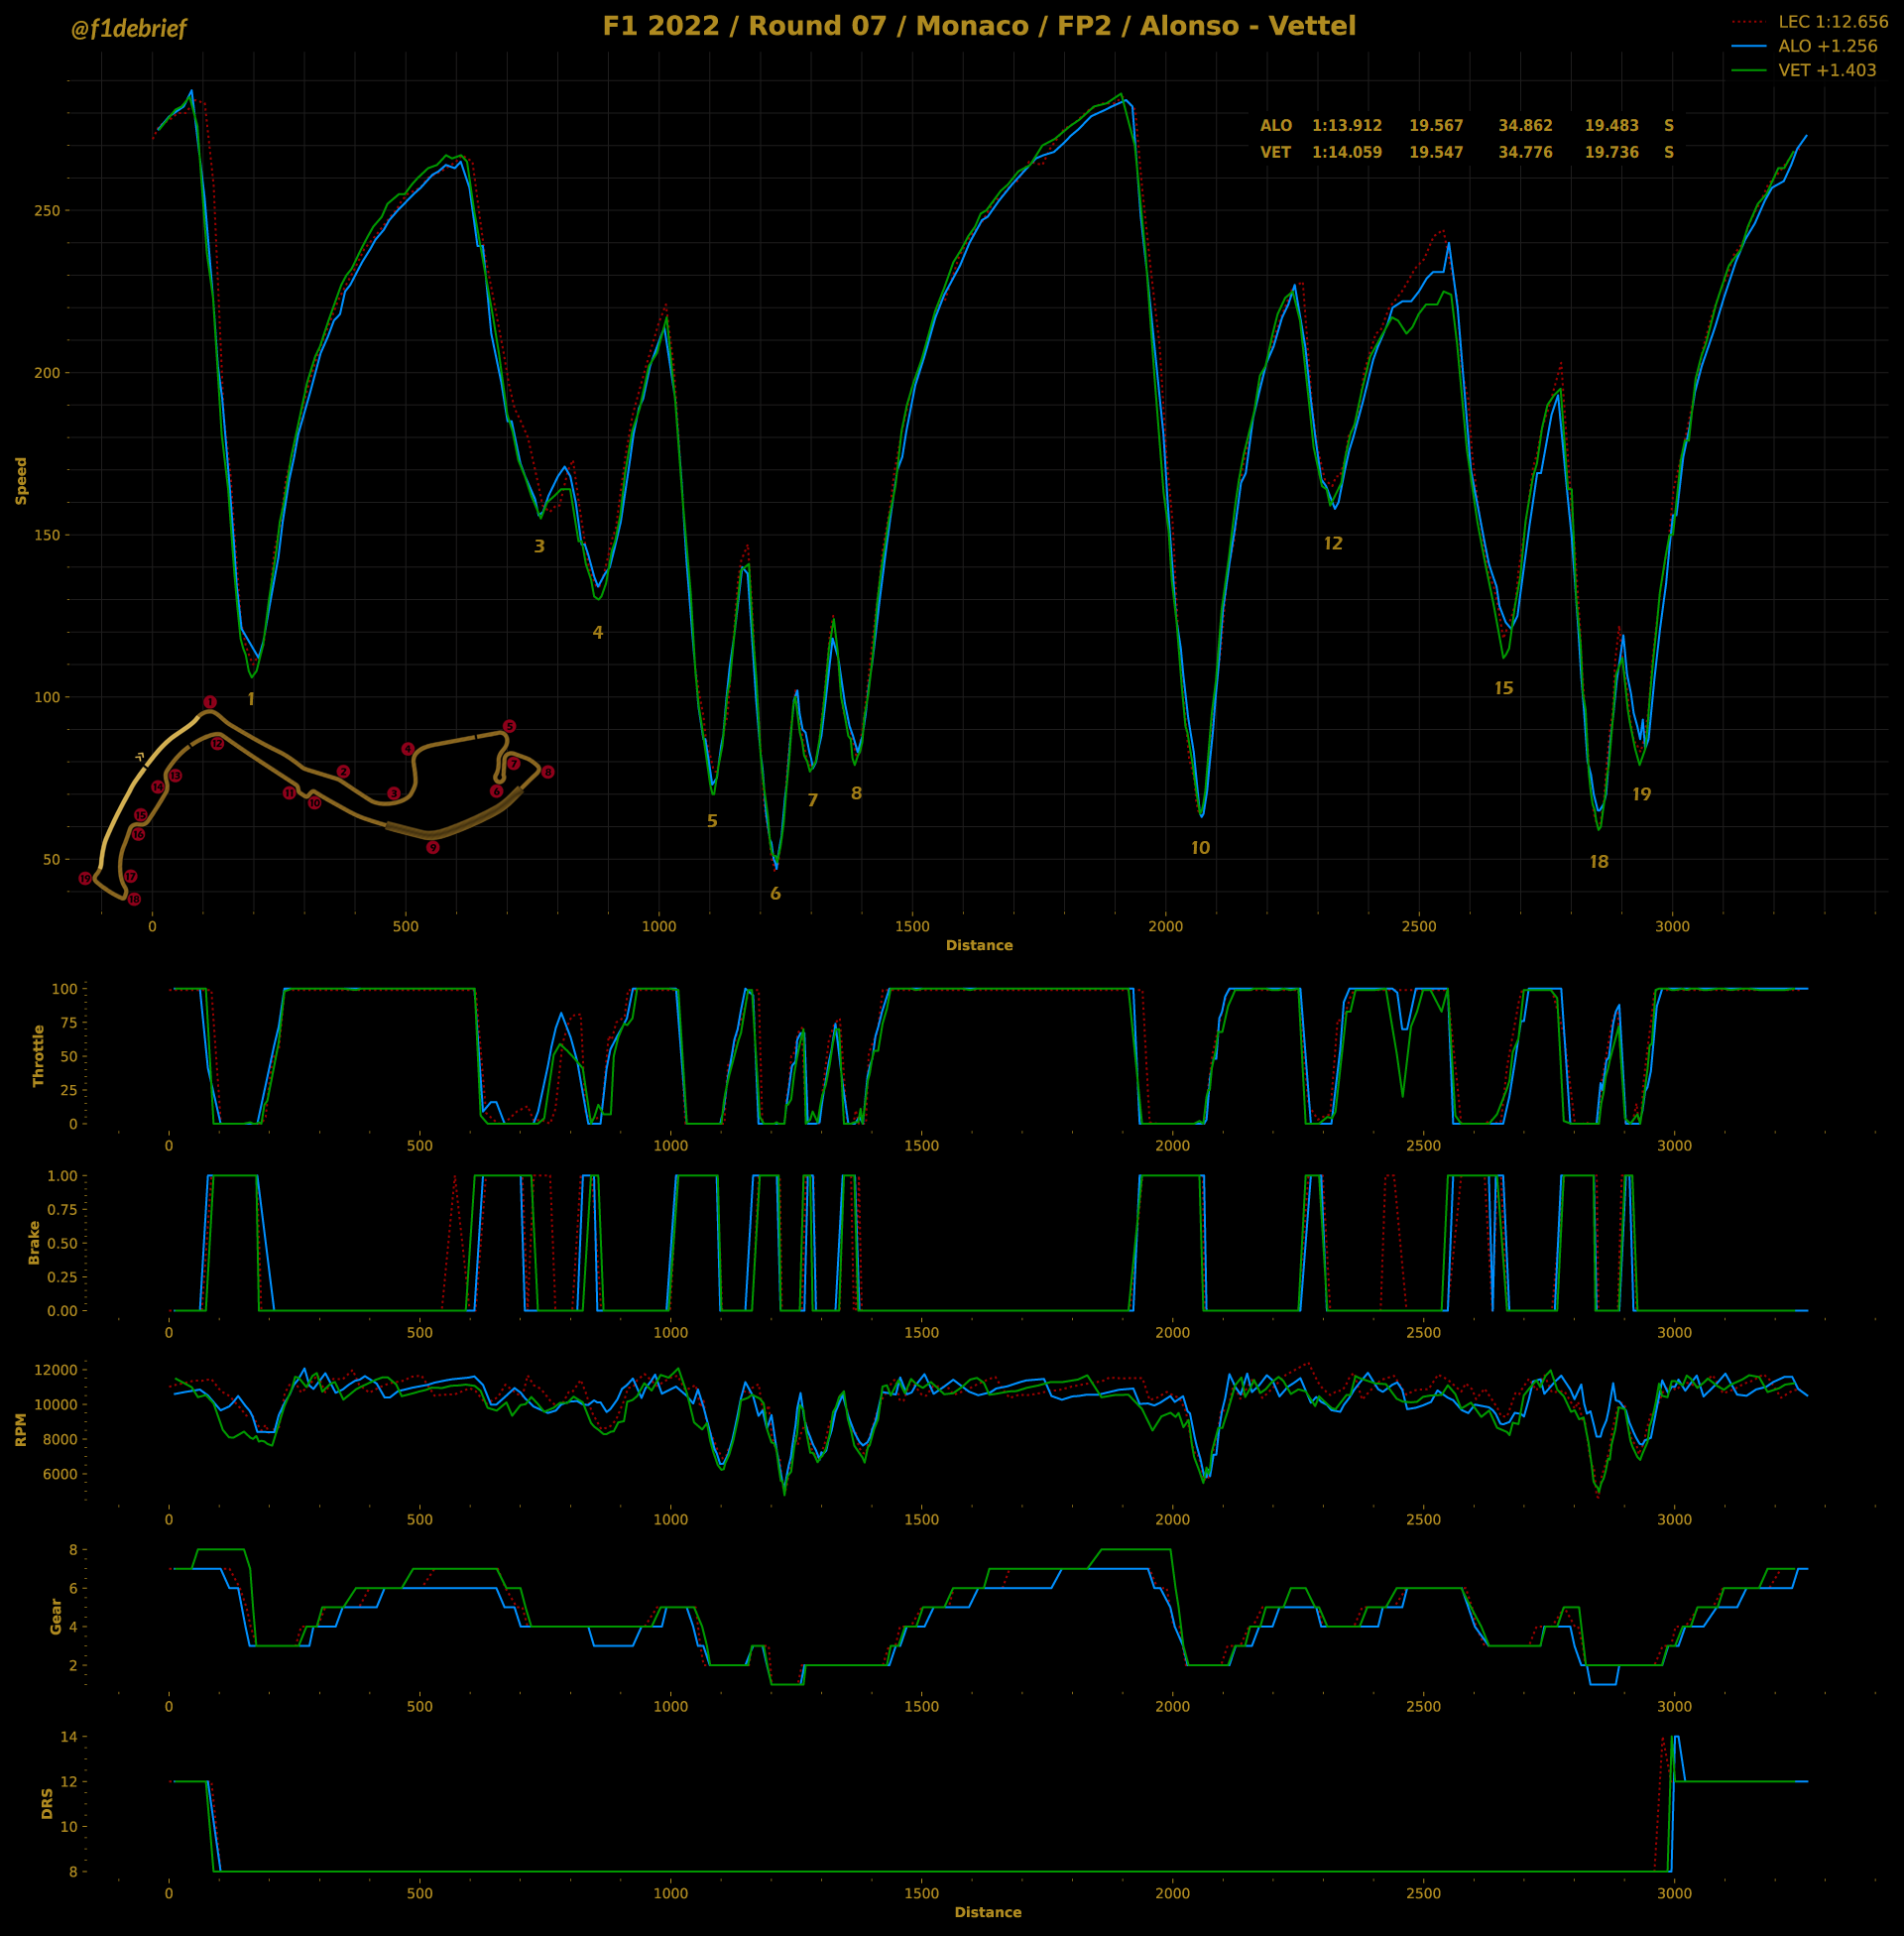The image size is (1904, 1936).
Task: Click VET lap time 1:14.059
Action: (1347, 153)
